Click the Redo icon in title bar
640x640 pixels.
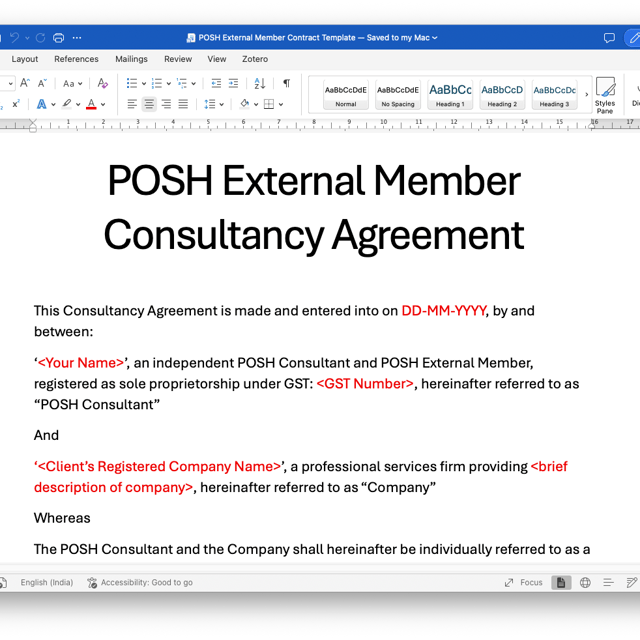pos(40,38)
